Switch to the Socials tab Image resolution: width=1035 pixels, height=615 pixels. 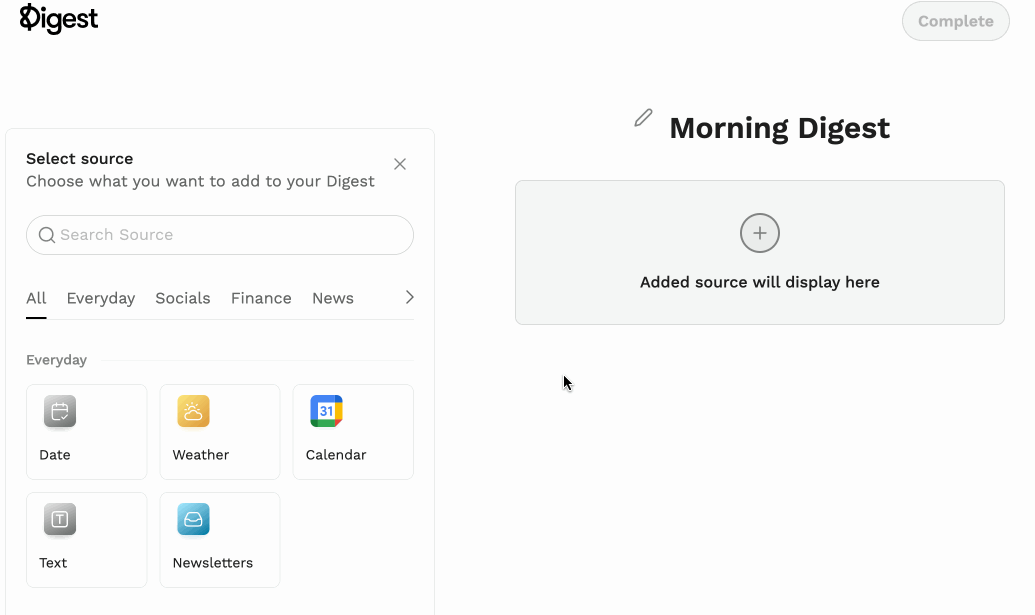183,298
